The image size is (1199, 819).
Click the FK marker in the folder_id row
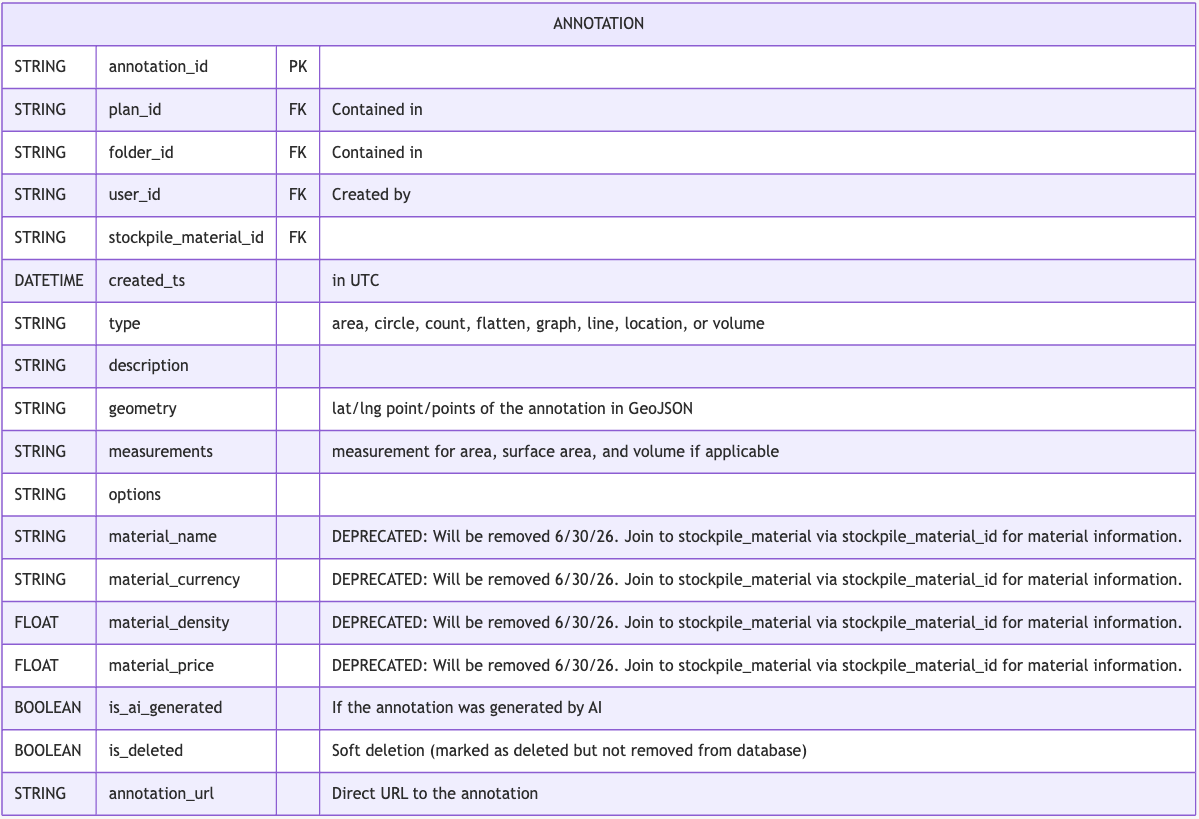click(x=298, y=152)
